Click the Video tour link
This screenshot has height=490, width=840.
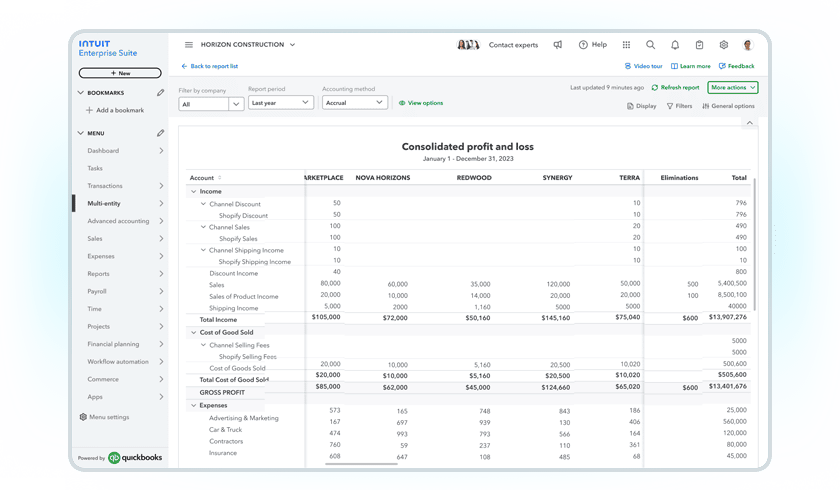tap(643, 66)
